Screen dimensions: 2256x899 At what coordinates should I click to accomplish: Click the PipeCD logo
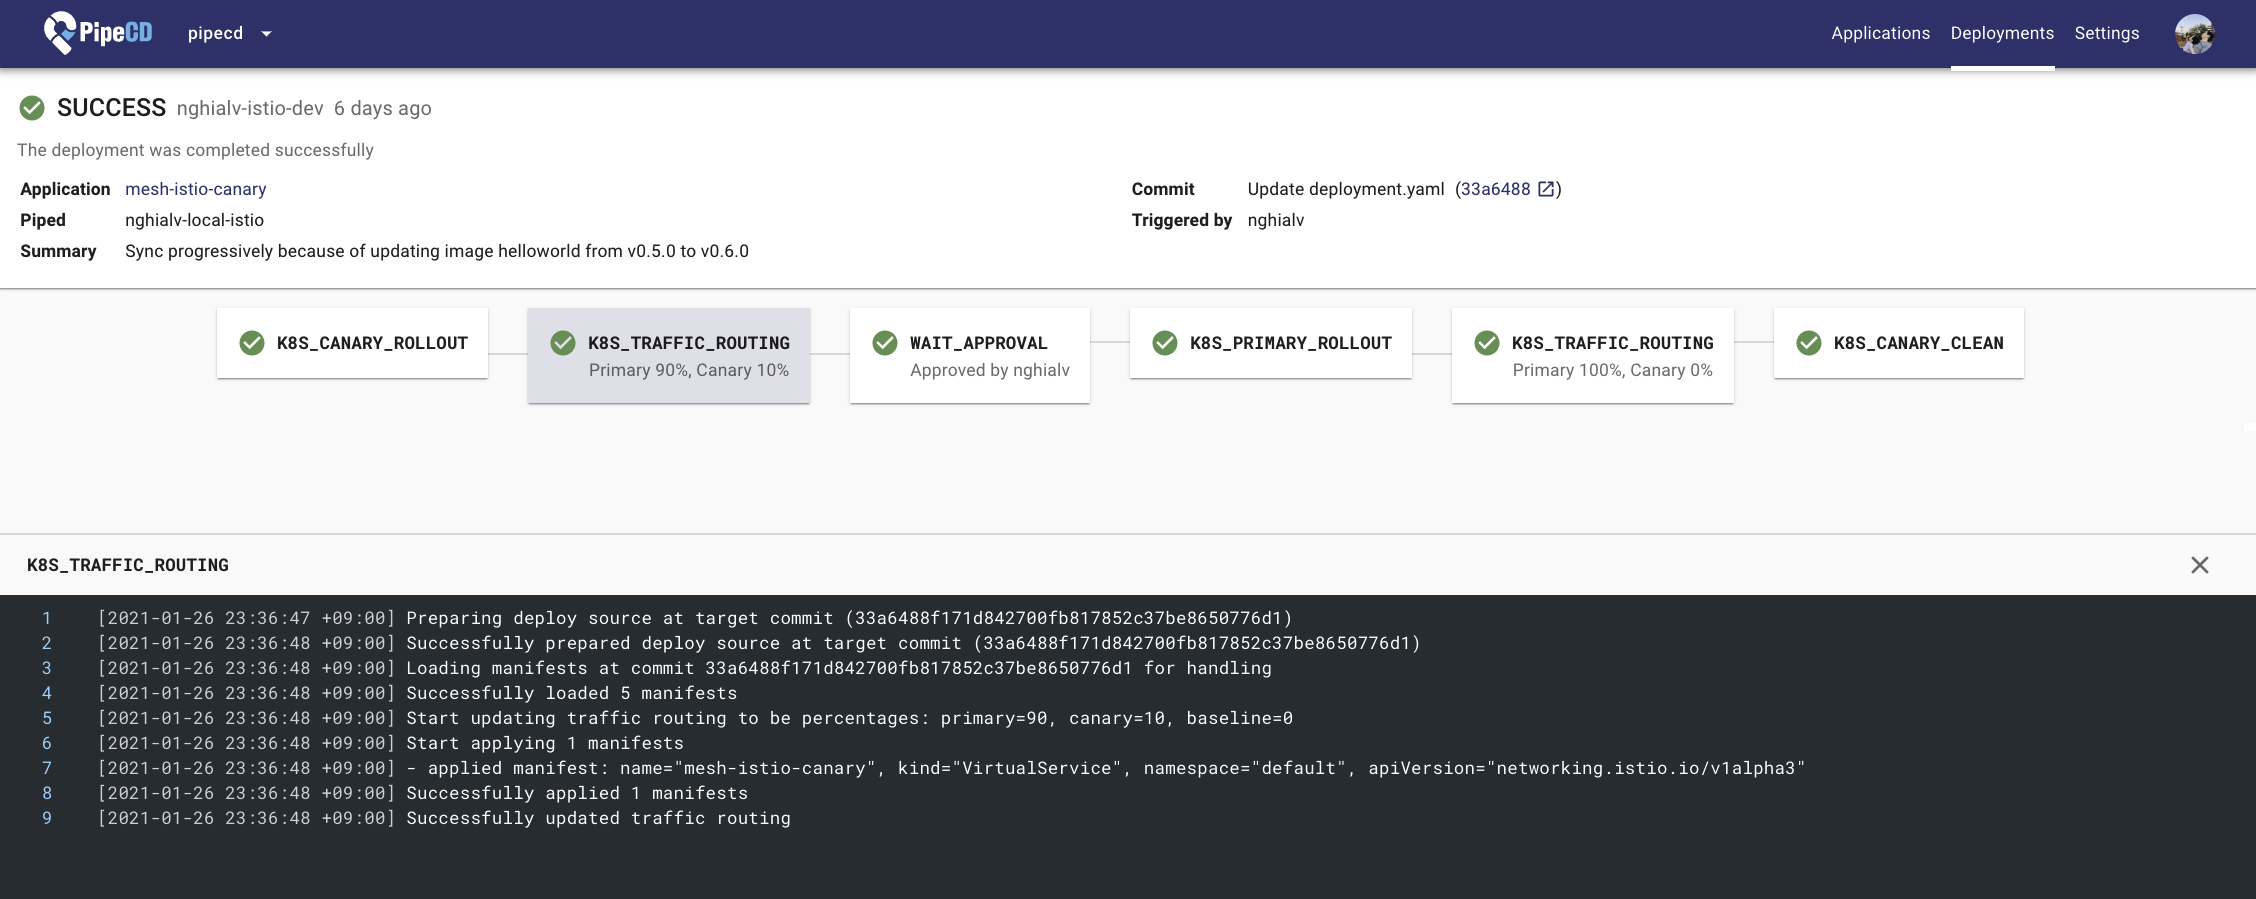[x=98, y=33]
